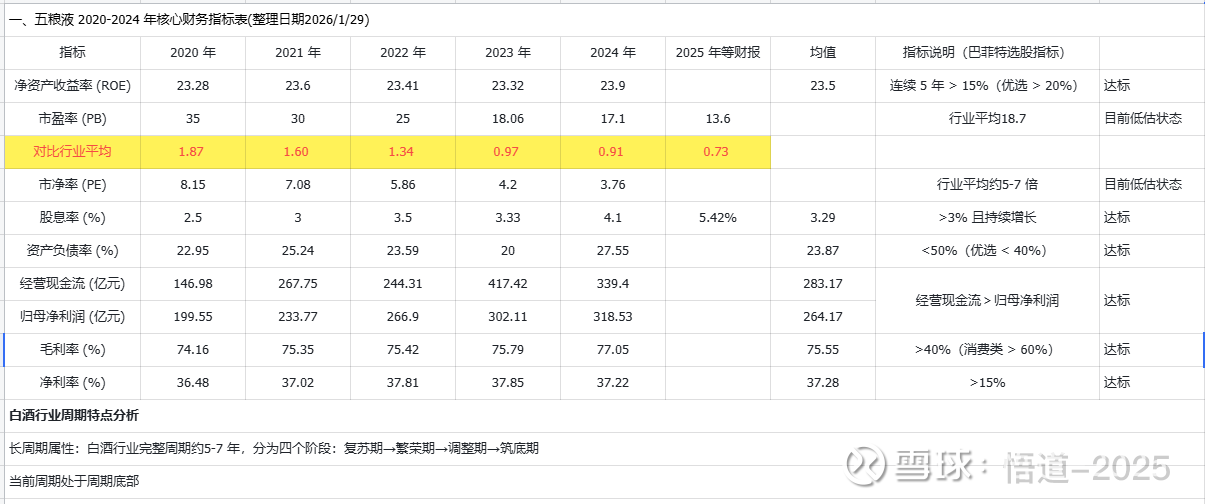Image resolution: width=1205 pixels, height=504 pixels.
Task: Click the 市盈率 (PB) row label
Action: click(73, 119)
